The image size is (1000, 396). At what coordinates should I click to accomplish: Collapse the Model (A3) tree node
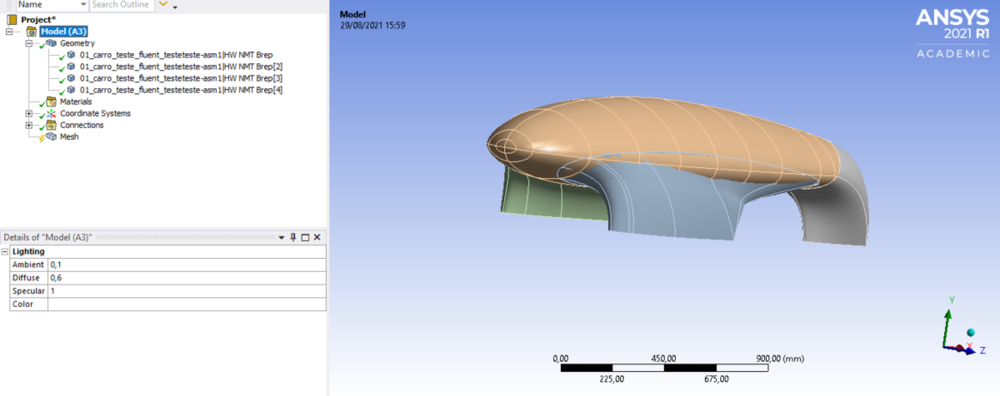[x=8, y=31]
